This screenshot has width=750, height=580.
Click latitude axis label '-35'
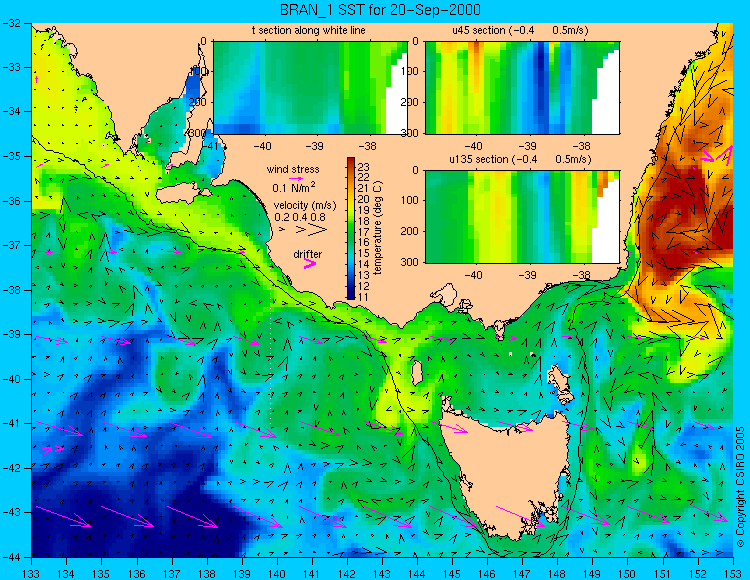click(x=11, y=156)
